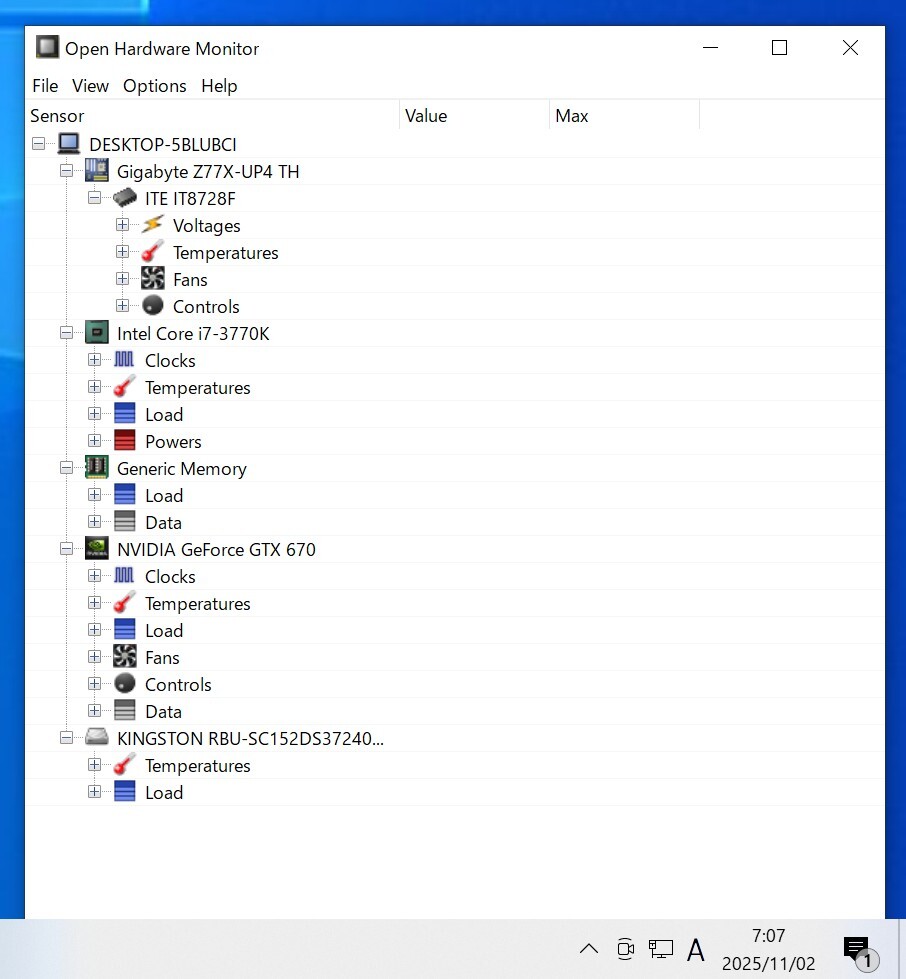
Task: Open the network tray icon
Action: (x=661, y=949)
